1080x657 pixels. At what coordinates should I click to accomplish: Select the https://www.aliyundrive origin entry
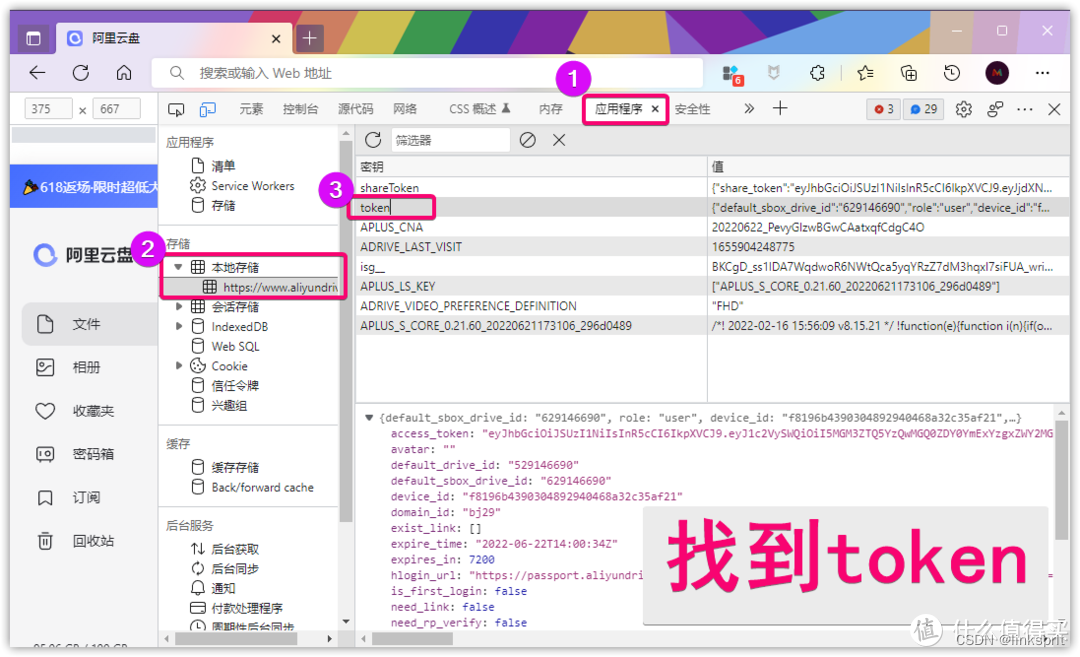(270, 287)
